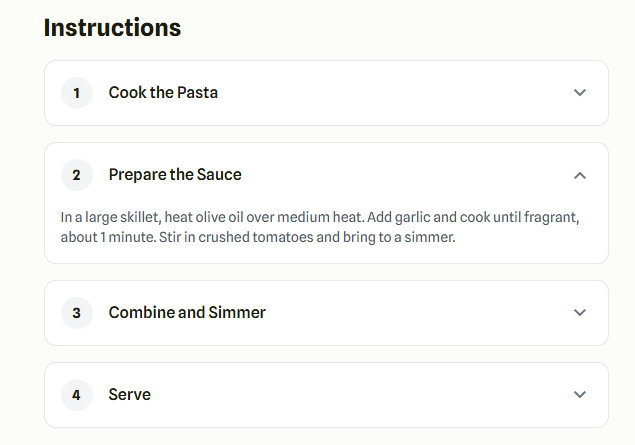Image resolution: width=635 pixels, height=445 pixels.
Task: Collapse Prepare the Sauce with the up chevron
Action: click(x=580, y=175)
